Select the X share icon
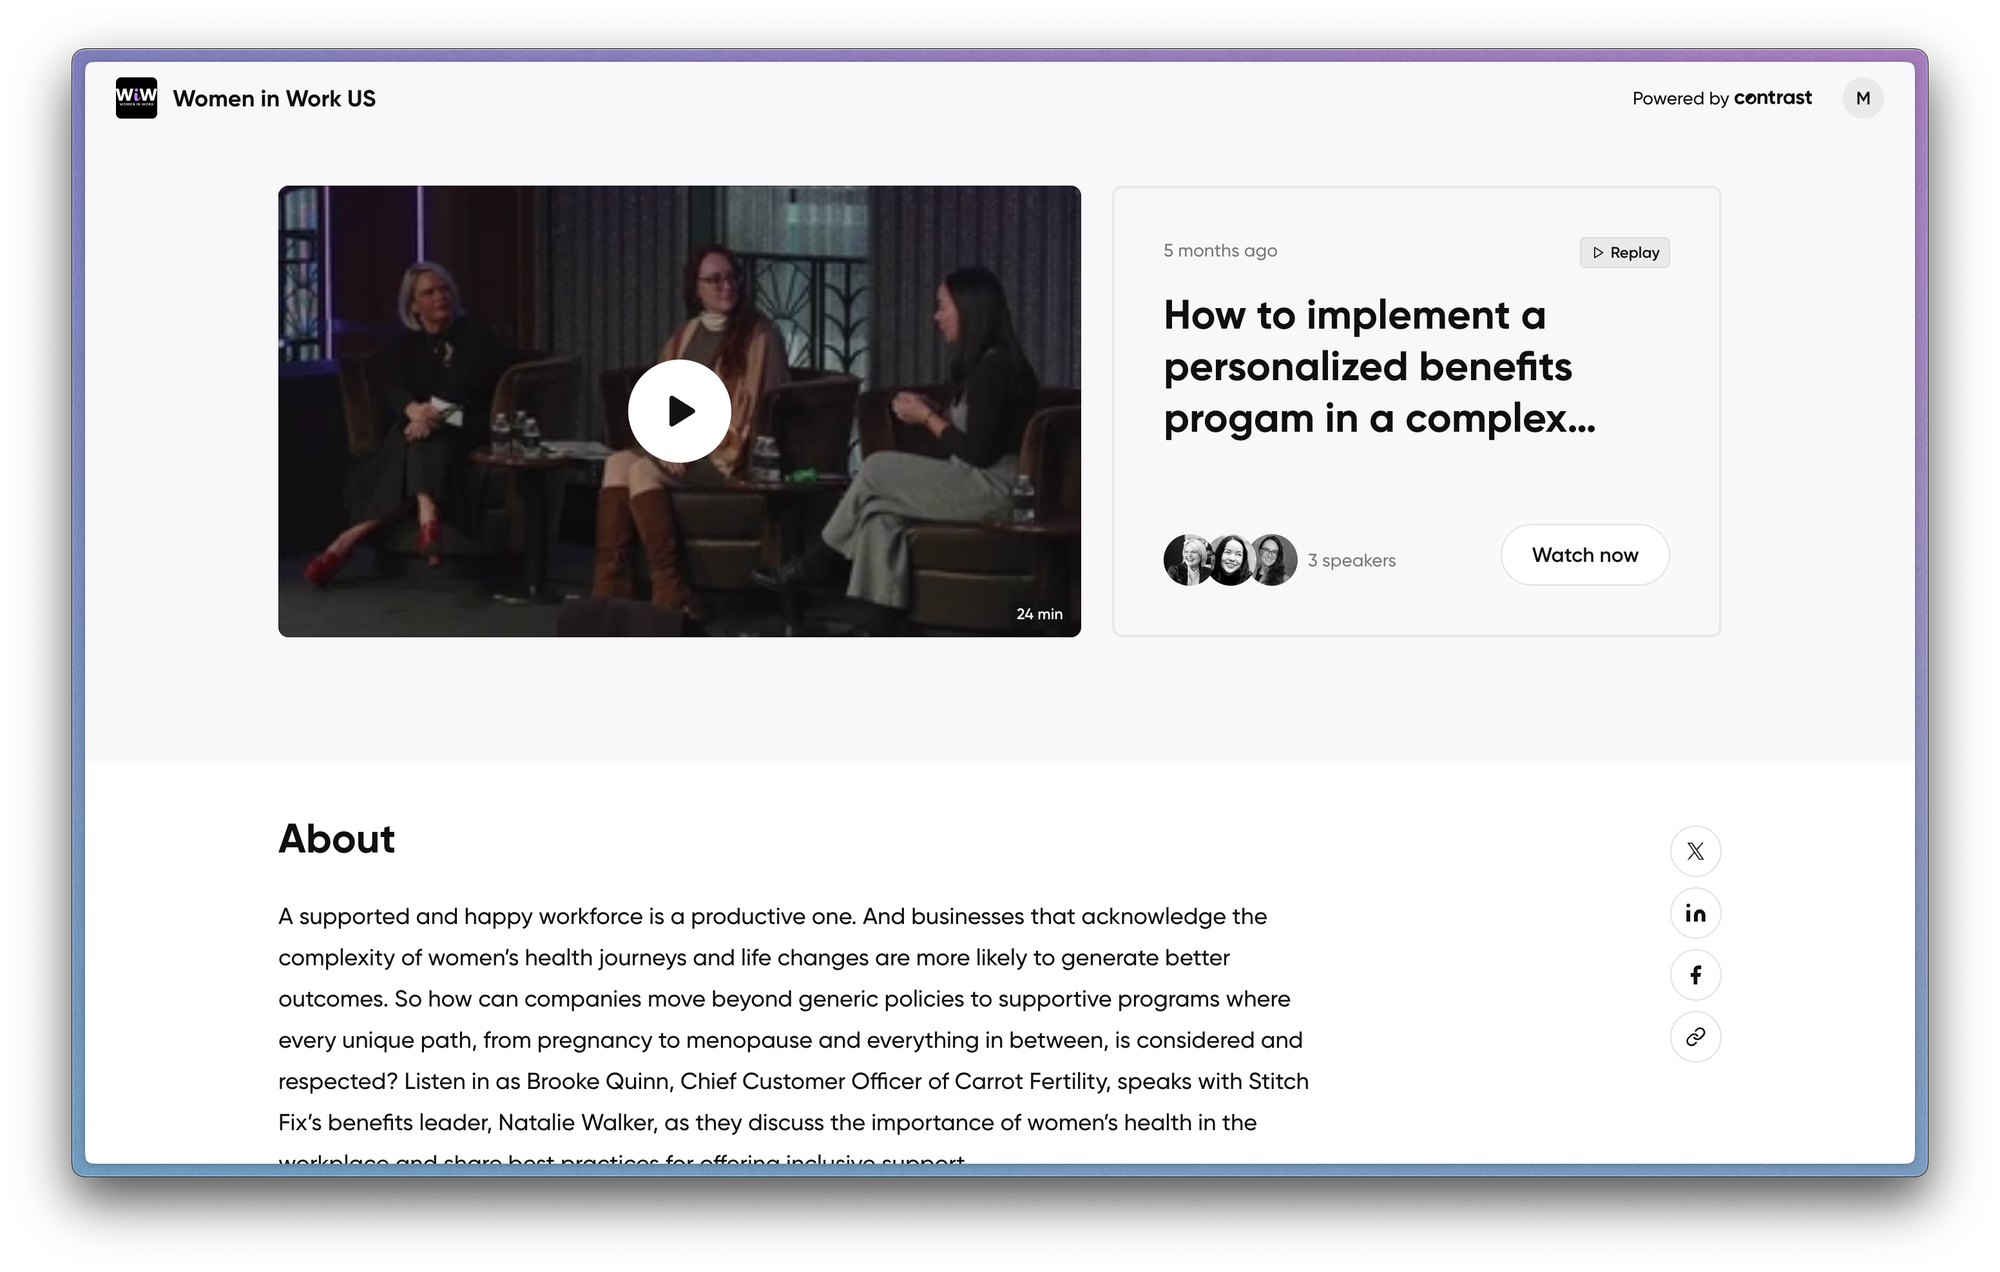 [x=1696, y=851]
